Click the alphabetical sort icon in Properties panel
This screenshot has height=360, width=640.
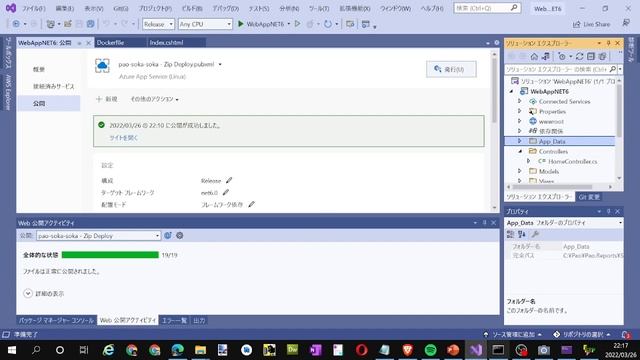pos(522,234)
